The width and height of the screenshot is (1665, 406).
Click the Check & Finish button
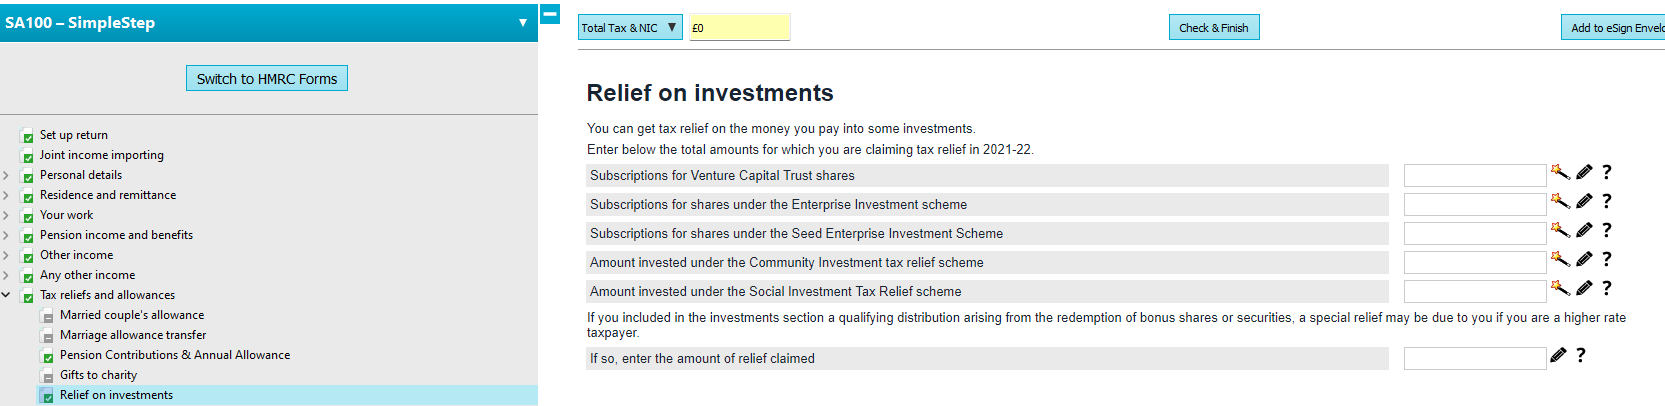(x=1213, y=28)
